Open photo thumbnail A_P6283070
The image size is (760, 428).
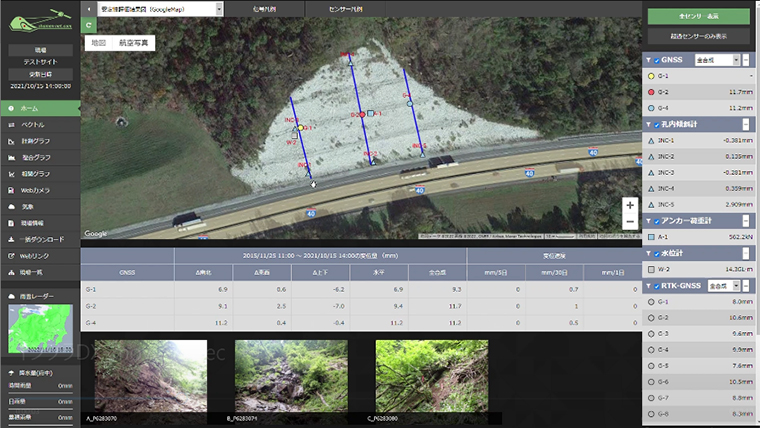point(151,376)
